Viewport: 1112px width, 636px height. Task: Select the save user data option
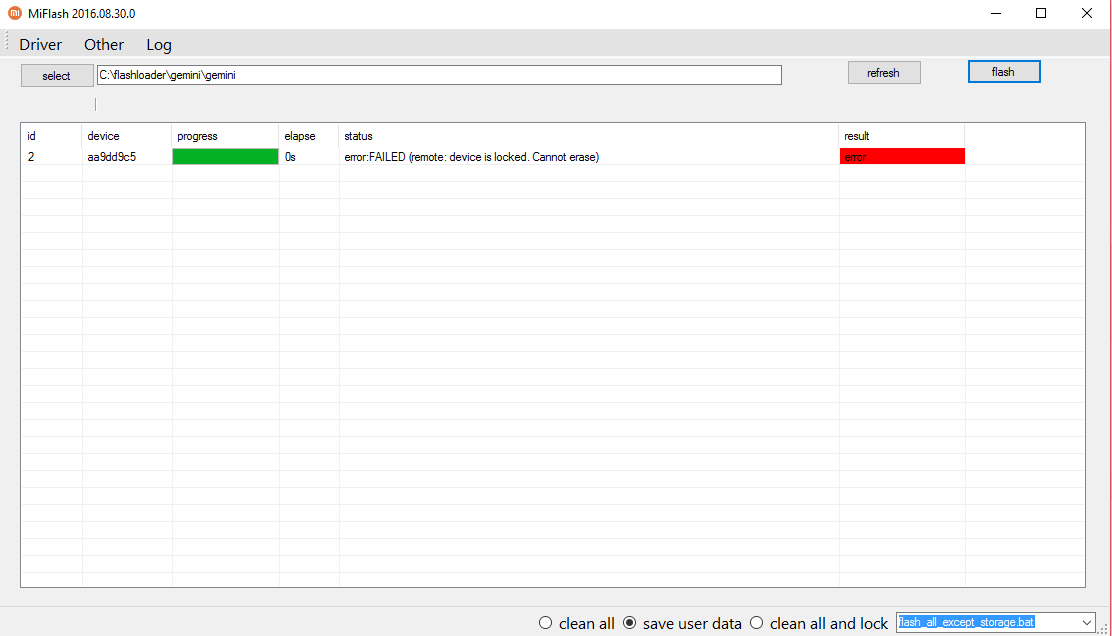pyautogui.click(x=630, y=623)
